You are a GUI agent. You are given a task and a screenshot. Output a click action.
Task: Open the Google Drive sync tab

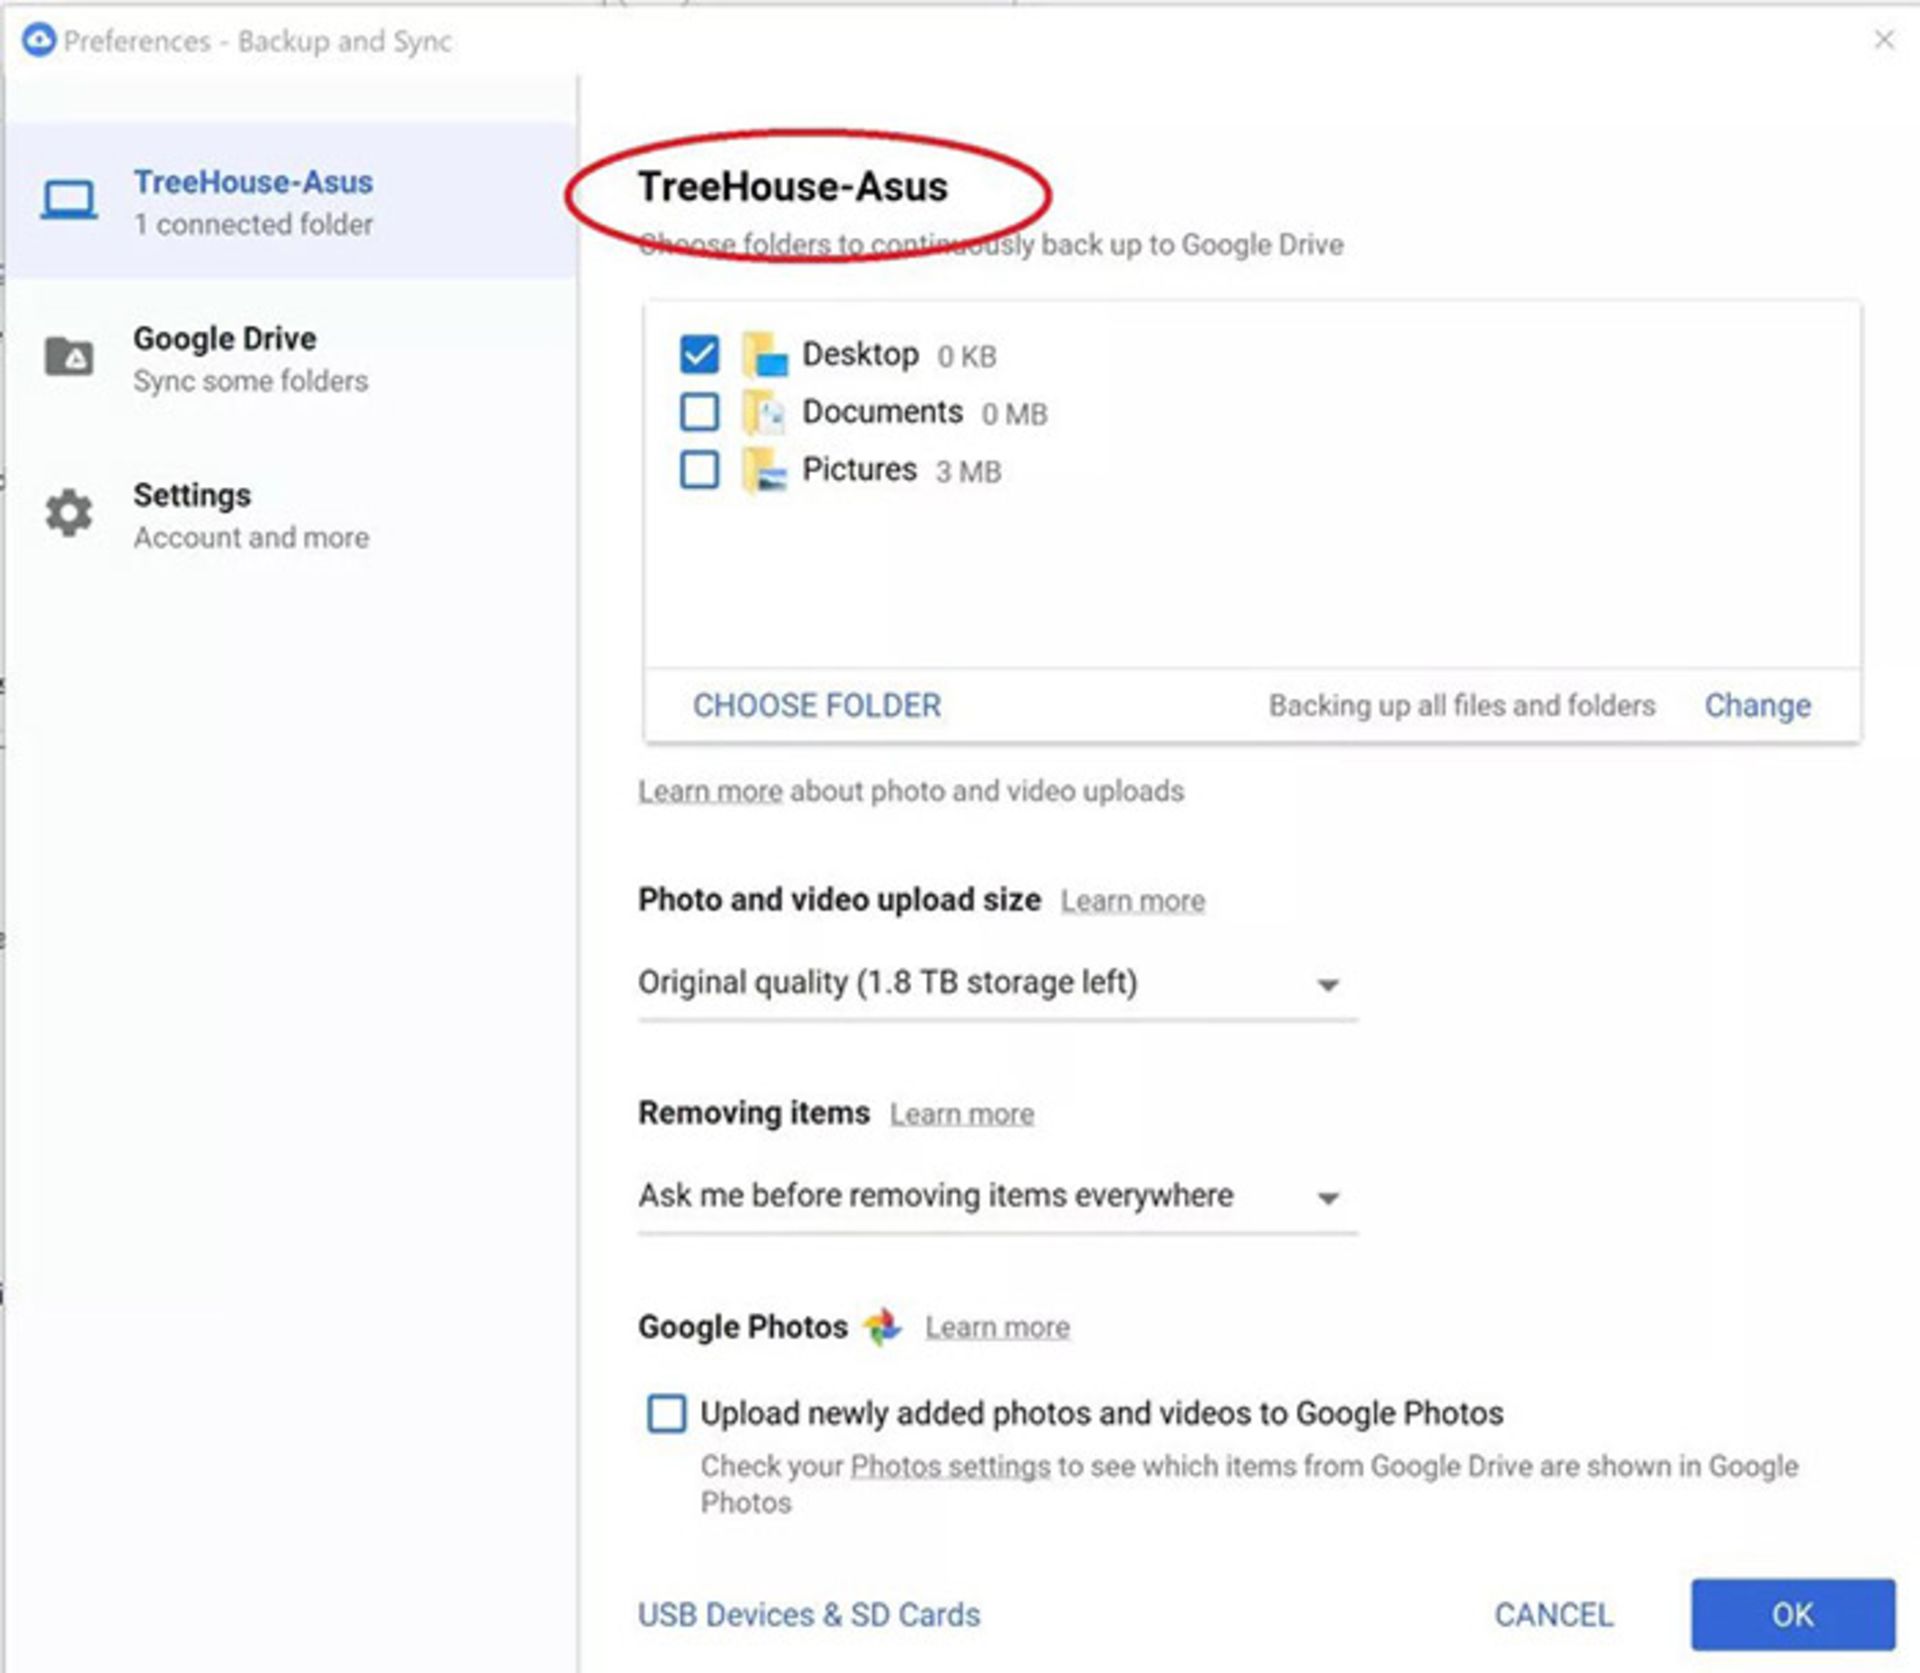(x=250, y=358)
